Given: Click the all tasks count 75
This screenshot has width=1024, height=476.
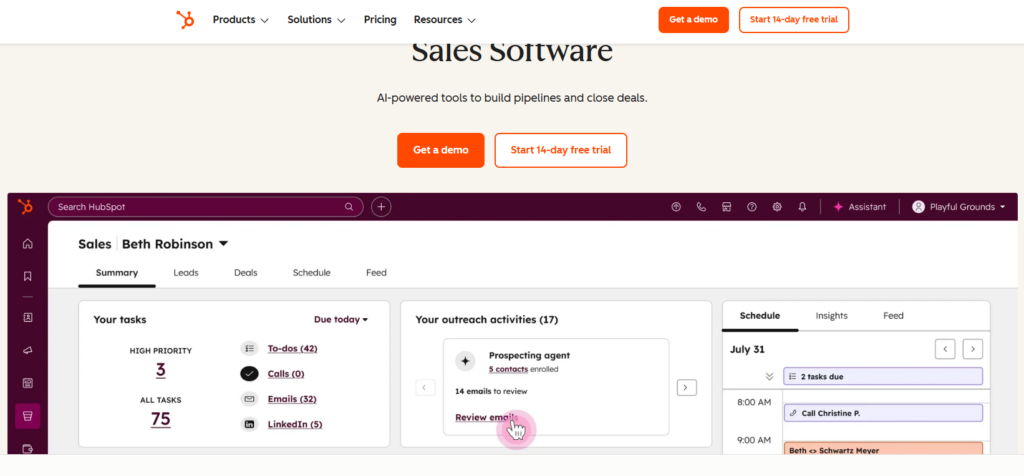Looking at the screenshot, I should tap(161, 419).
